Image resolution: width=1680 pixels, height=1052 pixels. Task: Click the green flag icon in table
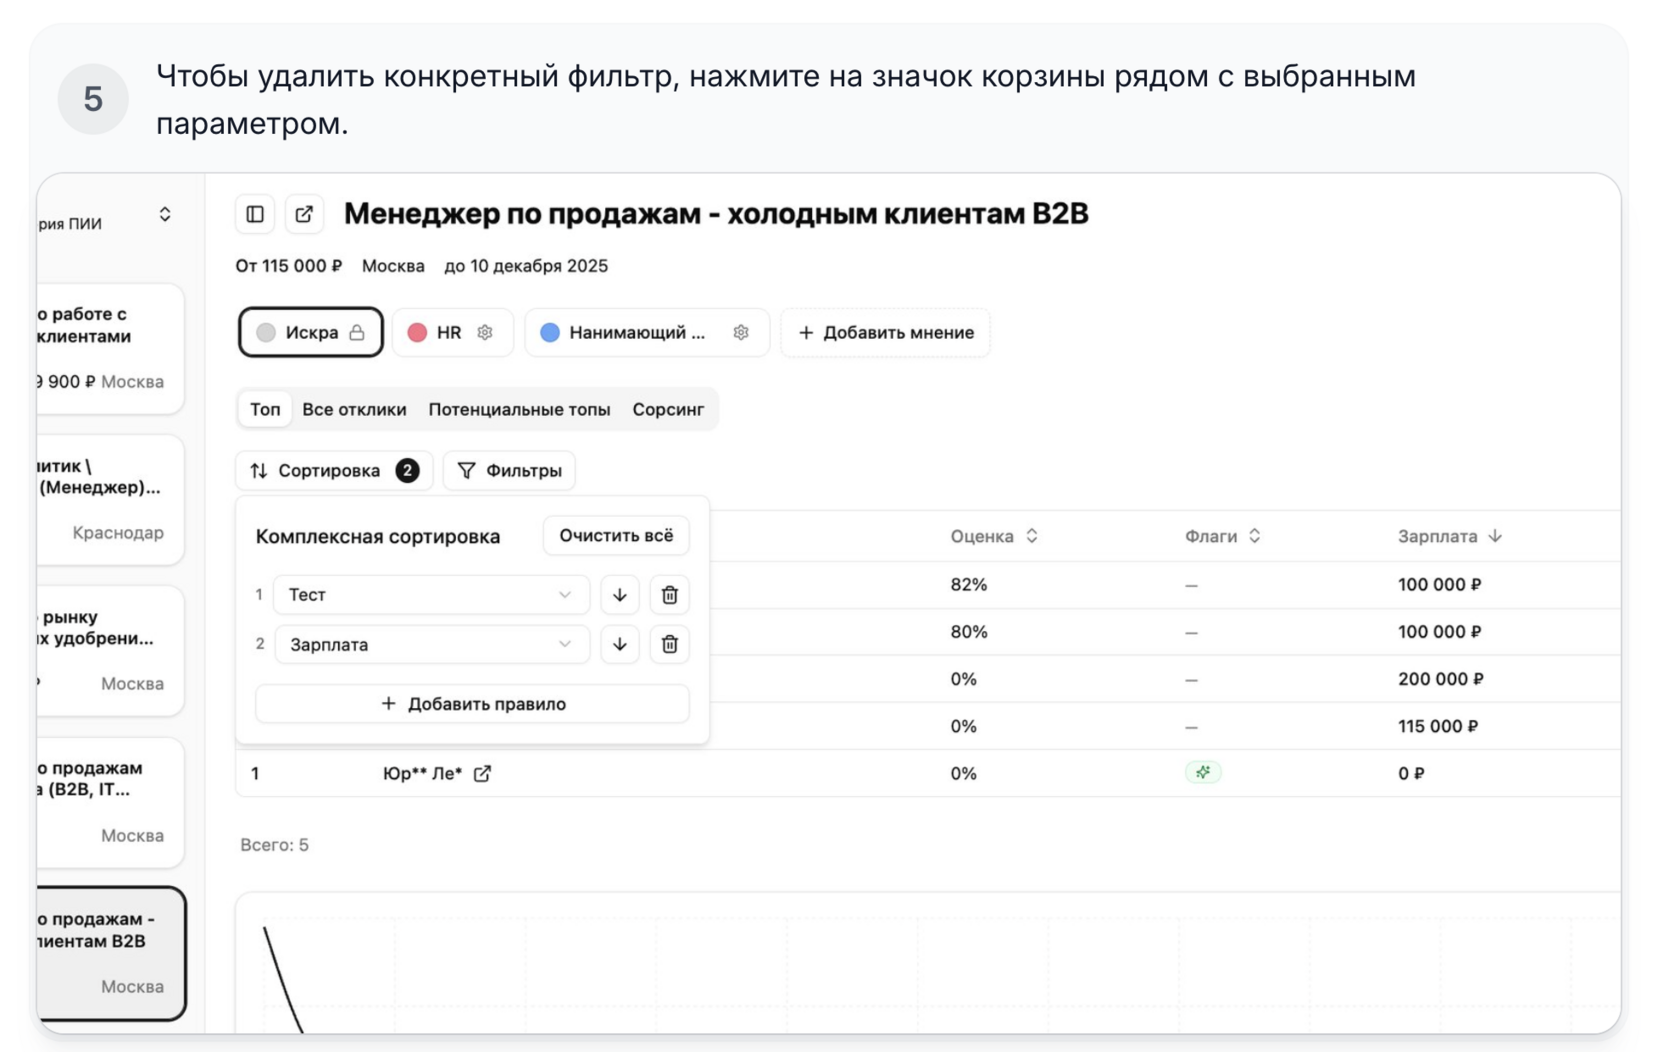1203,772
